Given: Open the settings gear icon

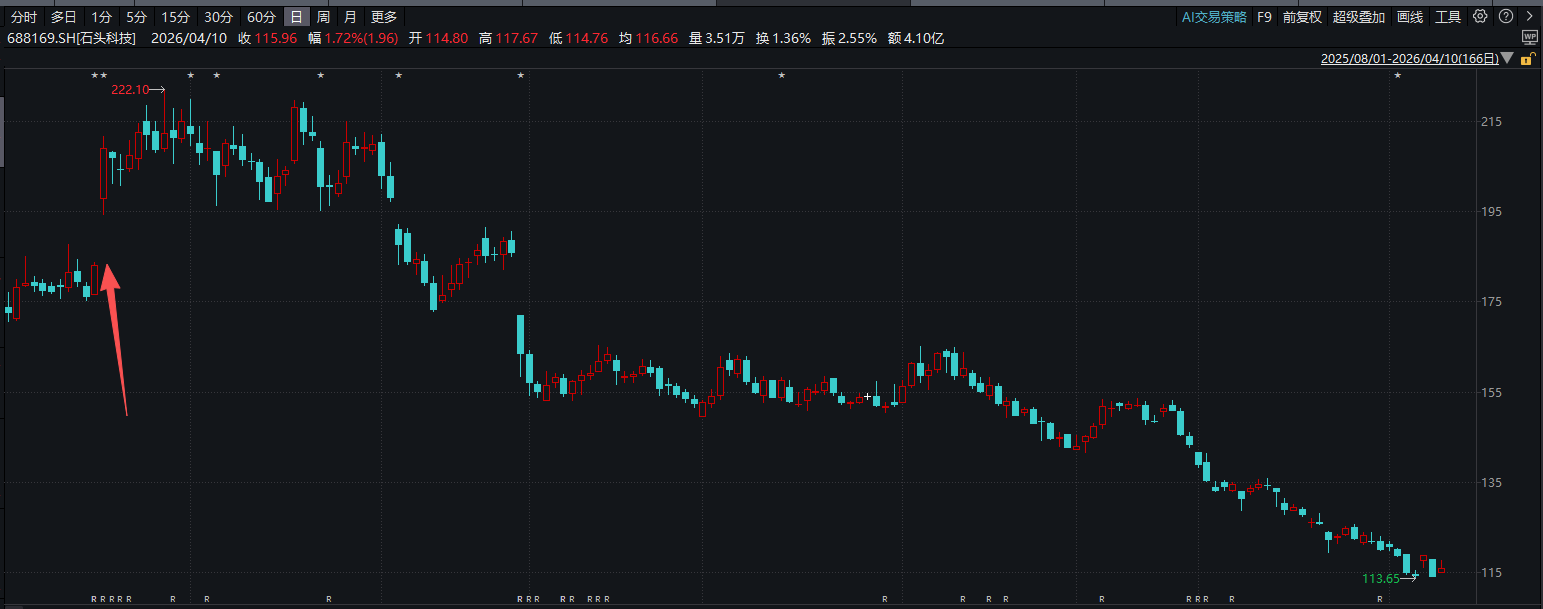Looking at the screenshot, I should [1481, 16].
